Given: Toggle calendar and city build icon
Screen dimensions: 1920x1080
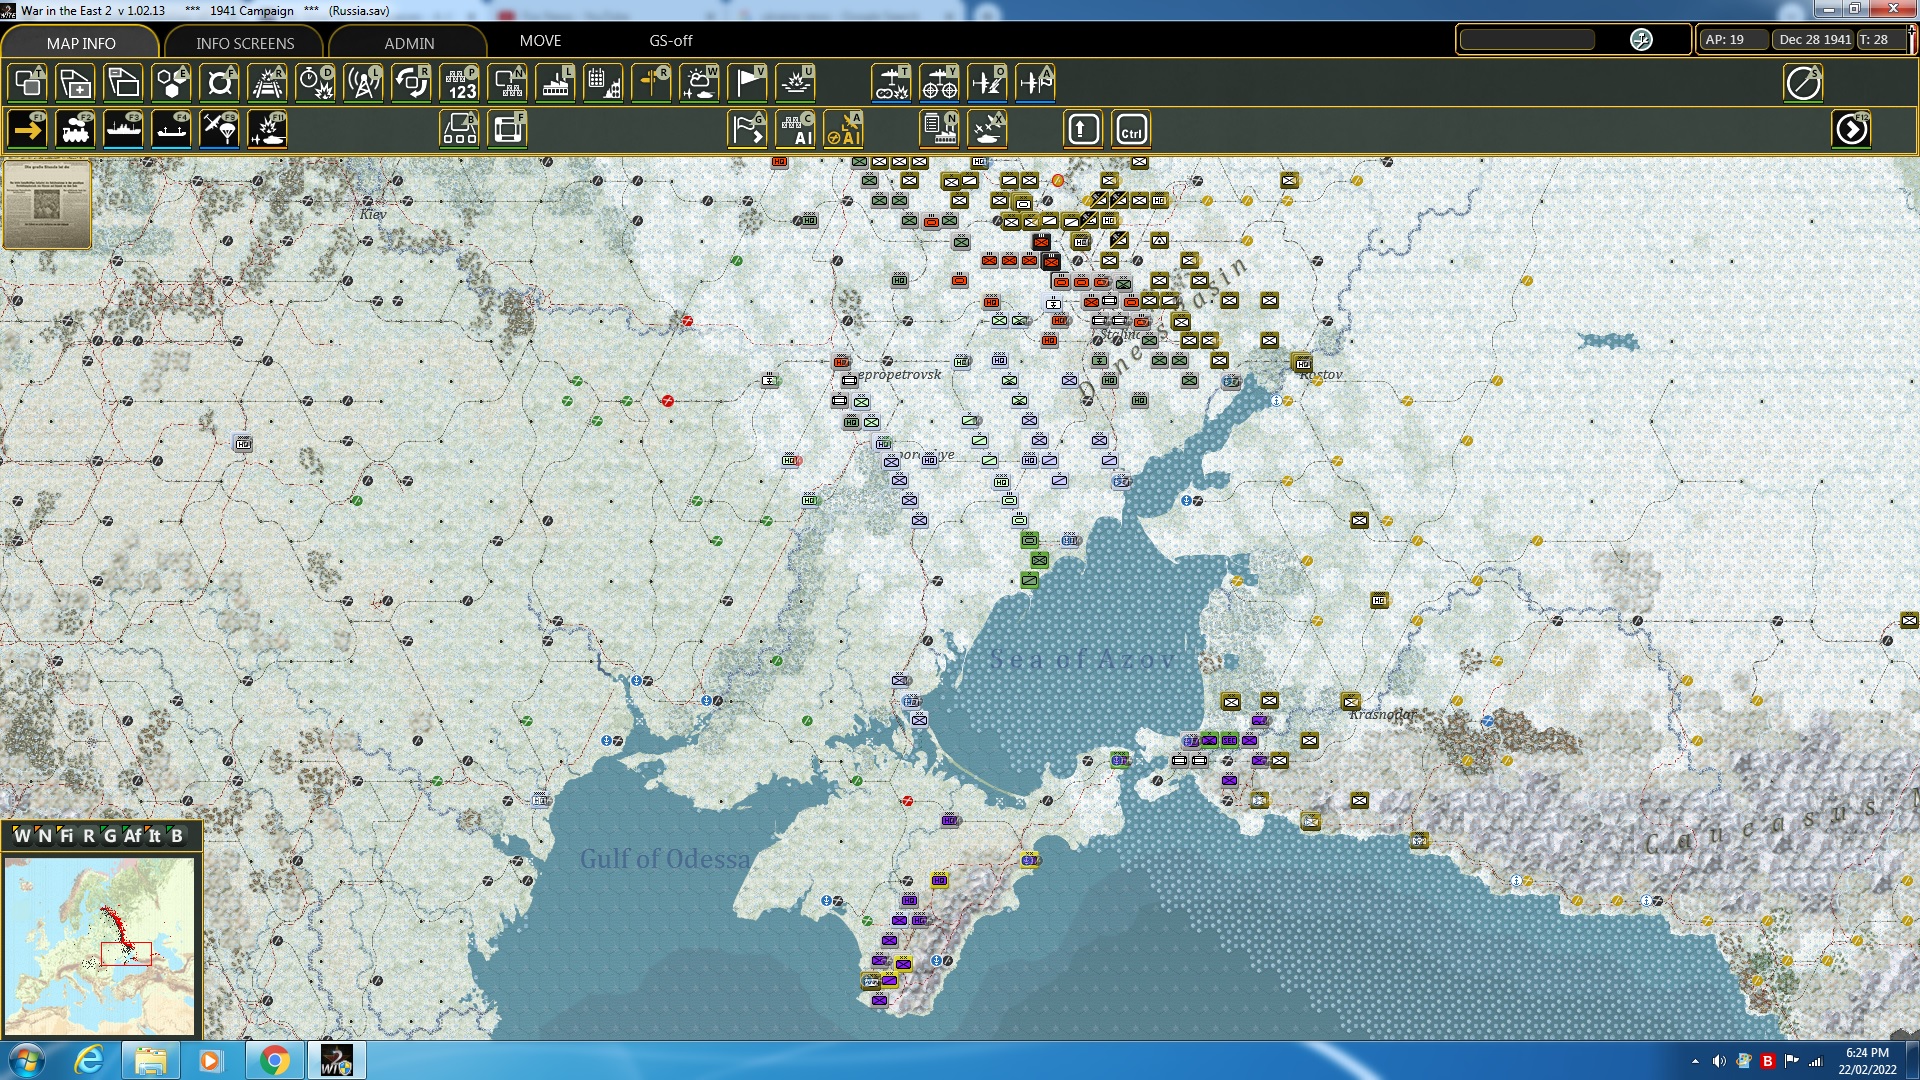Looking at the screenshot, I should click(604, 83).
